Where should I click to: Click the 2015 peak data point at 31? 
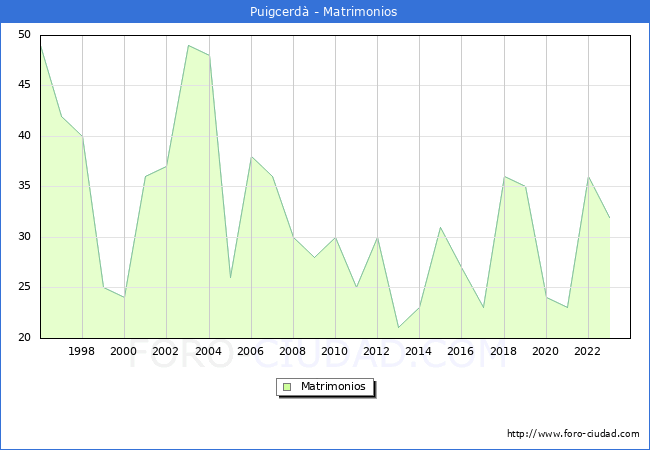pyautogui.click(x=440, y=227)
